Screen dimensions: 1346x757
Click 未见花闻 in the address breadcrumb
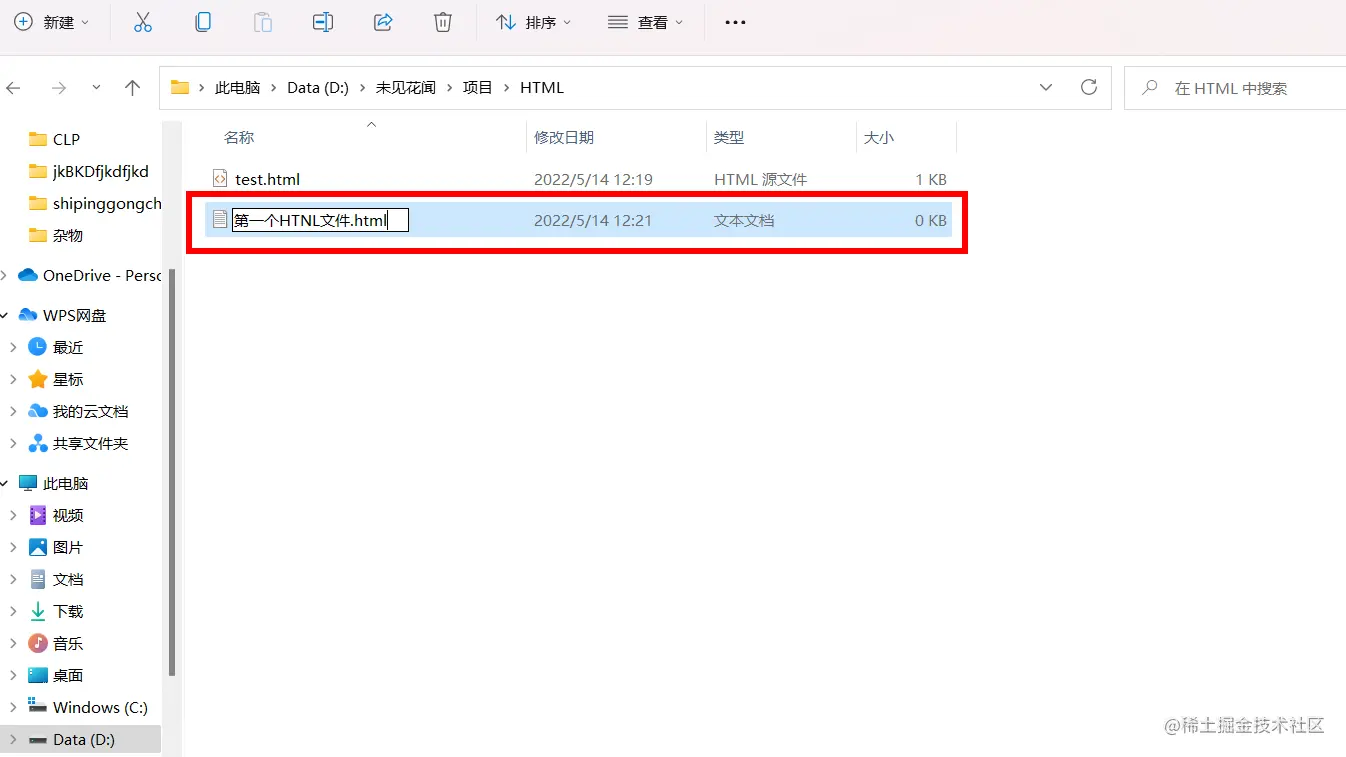(405, 88)
